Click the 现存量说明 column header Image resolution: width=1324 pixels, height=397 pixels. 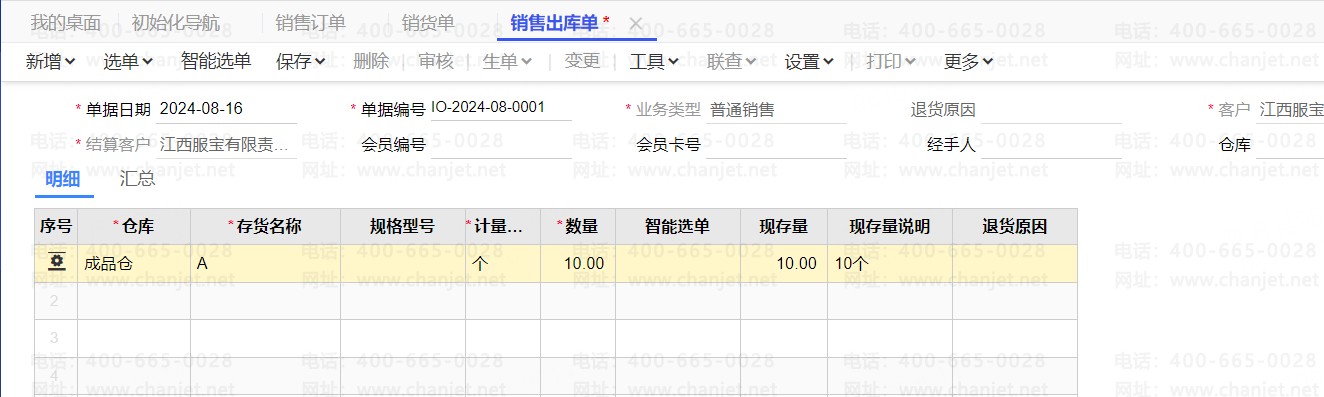[x=890, y=227]
